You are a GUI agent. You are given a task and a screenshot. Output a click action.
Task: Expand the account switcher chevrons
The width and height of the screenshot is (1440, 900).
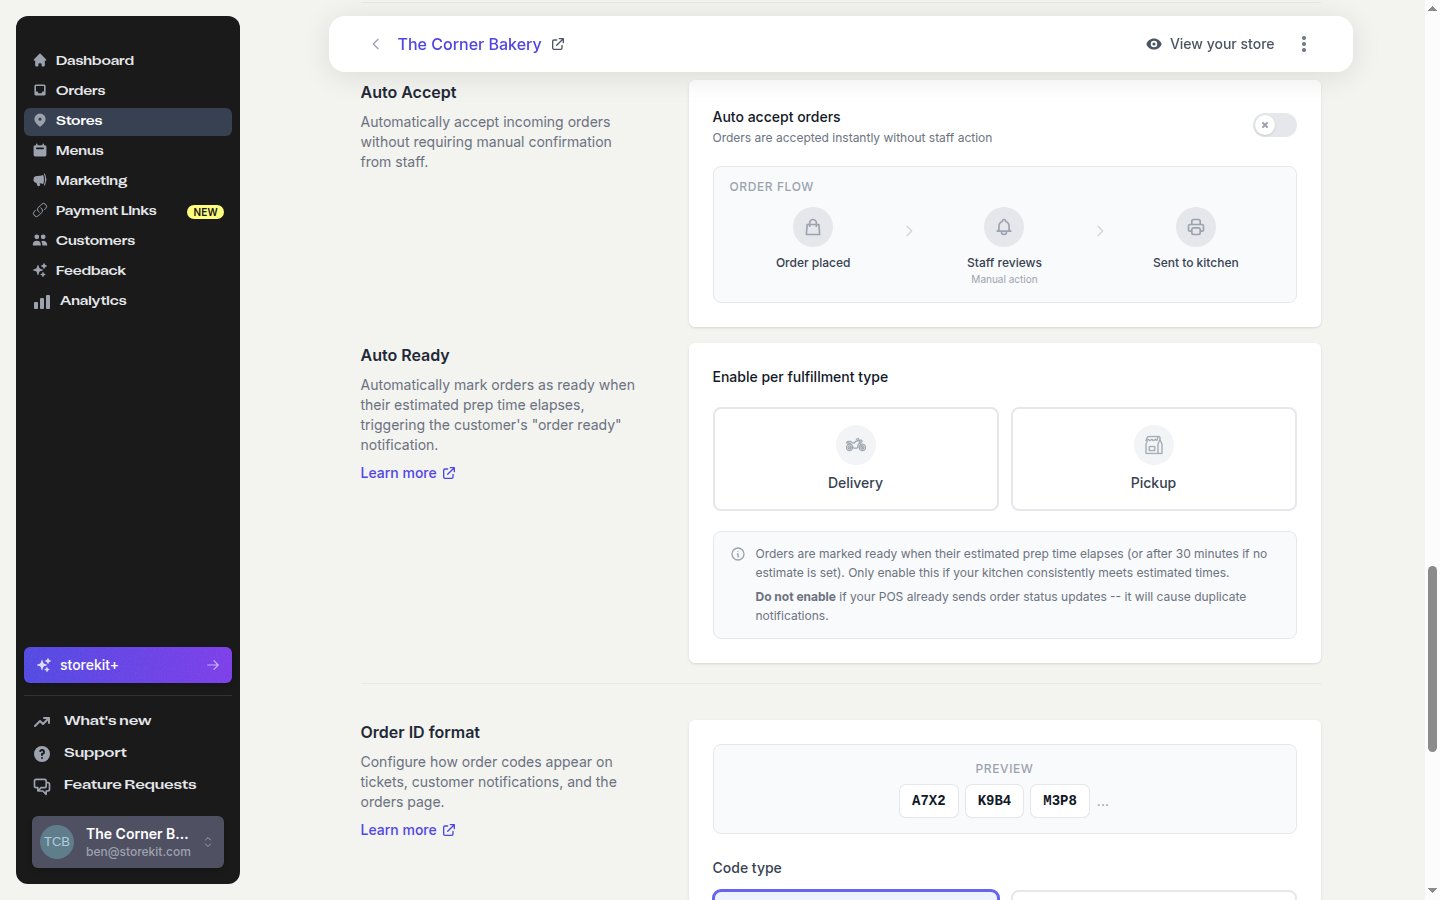tap(208, 842)
